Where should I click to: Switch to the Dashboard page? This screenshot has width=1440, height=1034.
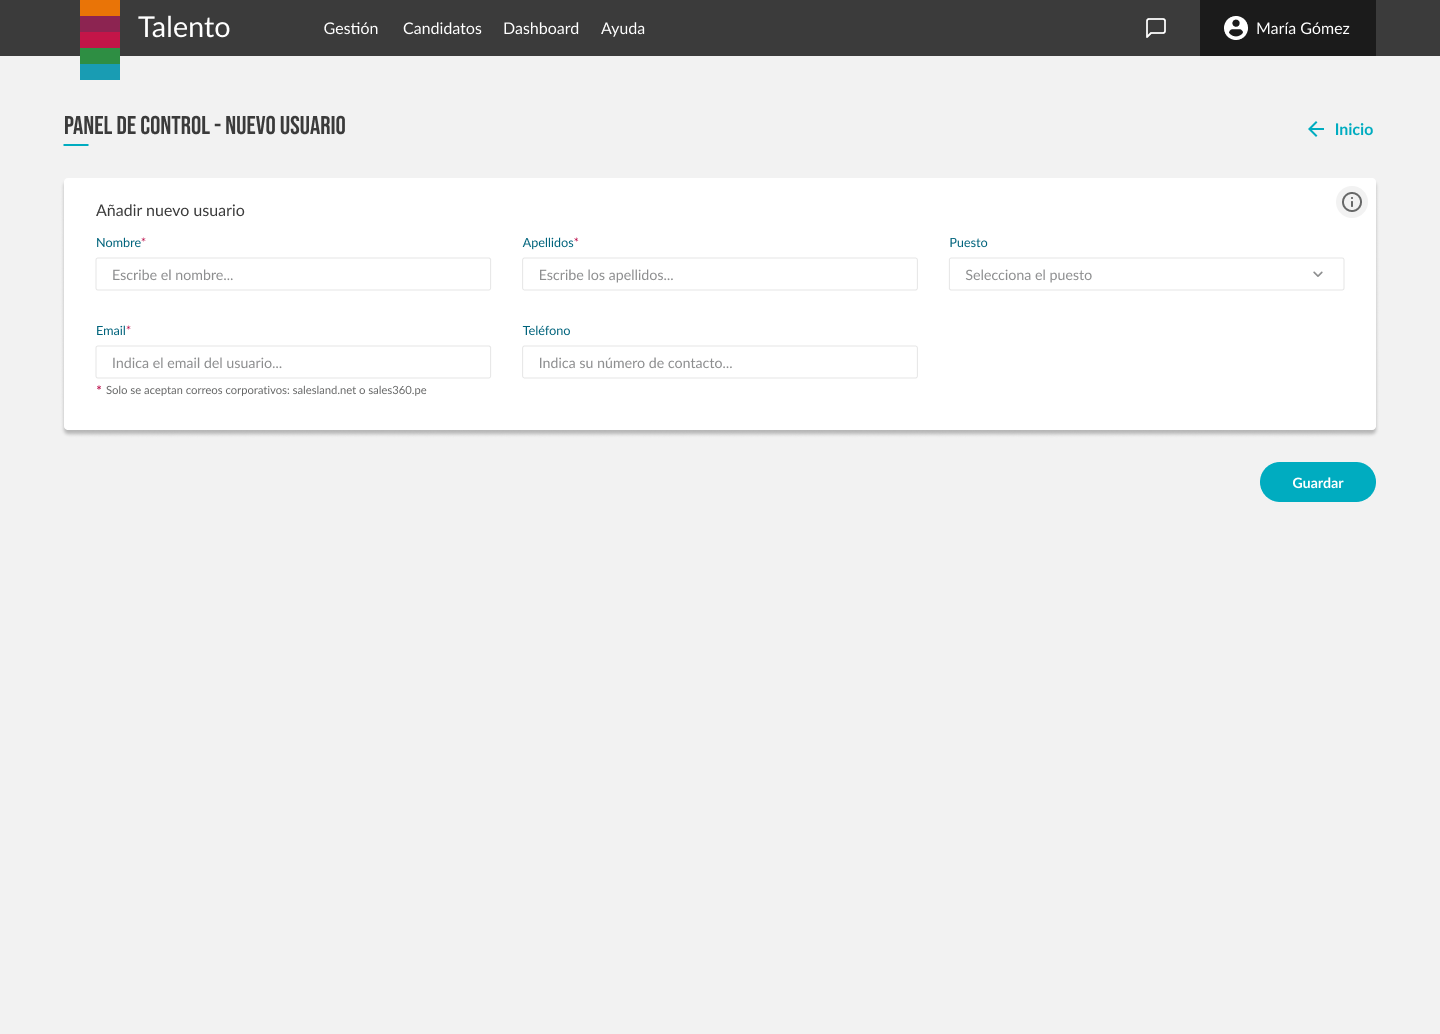[x=541, y=28]
